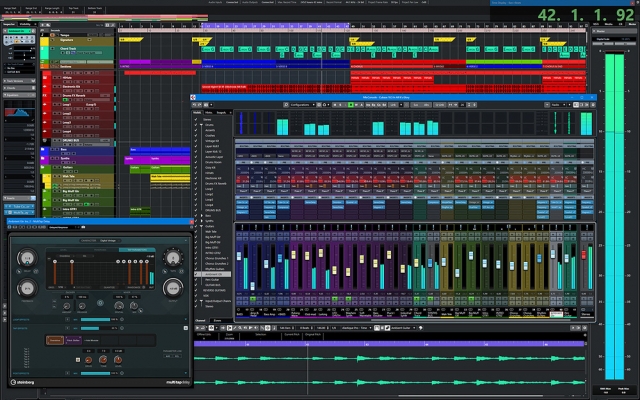The height and width of the screenshot is (400, 640).
Task: Open the HiHats track folder icon
Action: (44, 78)
